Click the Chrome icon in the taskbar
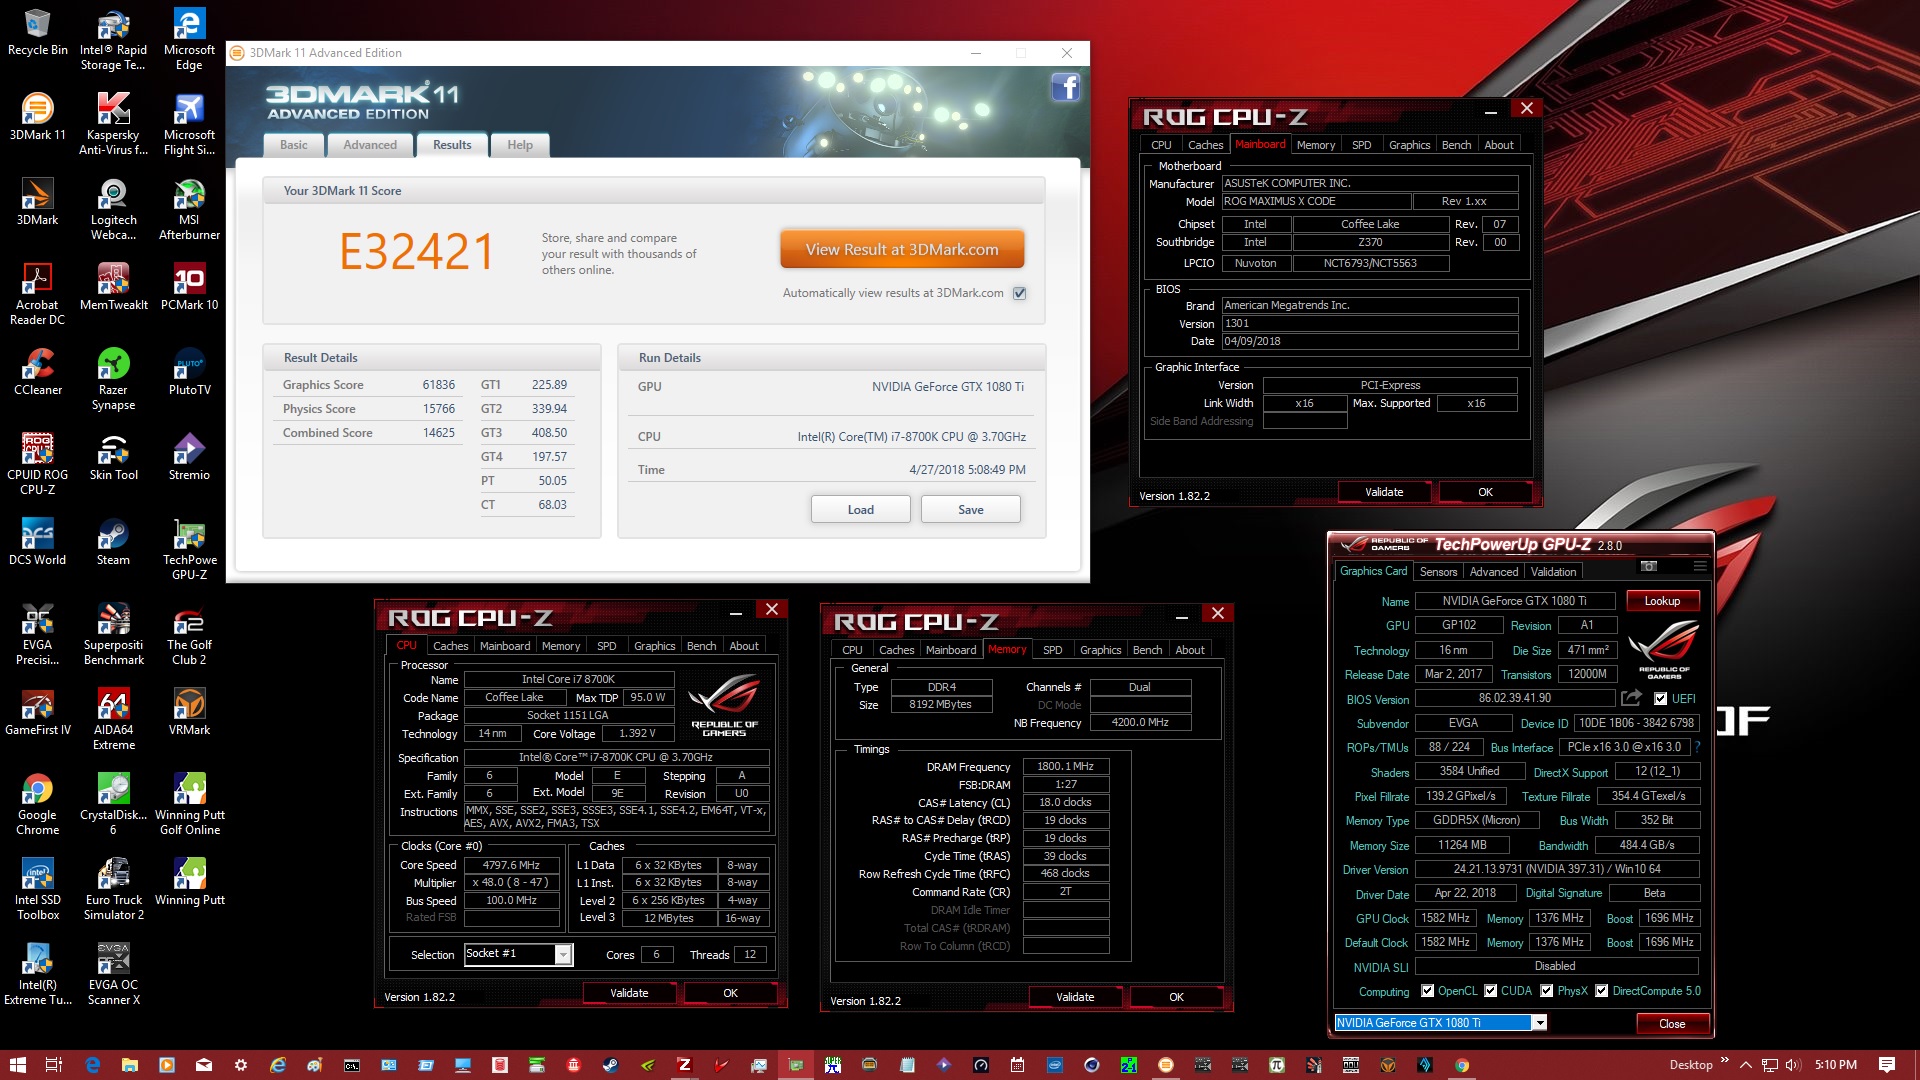Screen dimensions: 1920x1080 1461,1065
